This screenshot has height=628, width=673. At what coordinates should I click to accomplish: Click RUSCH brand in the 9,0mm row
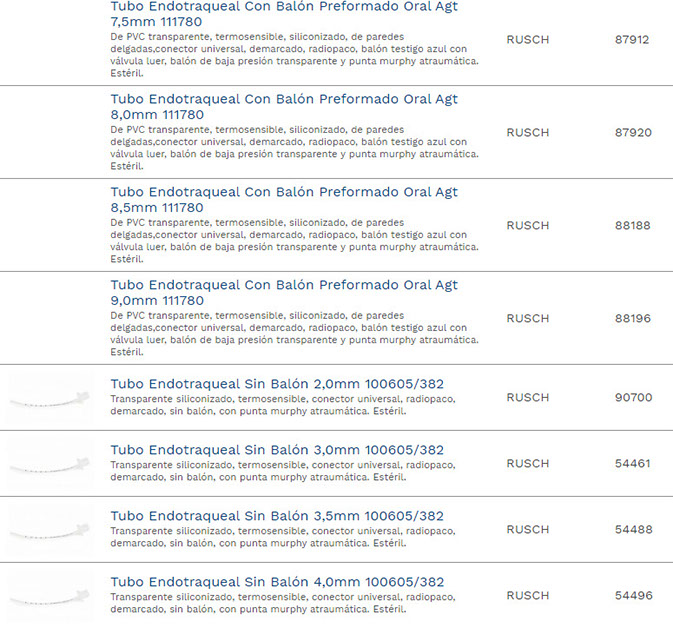[527, 319]
